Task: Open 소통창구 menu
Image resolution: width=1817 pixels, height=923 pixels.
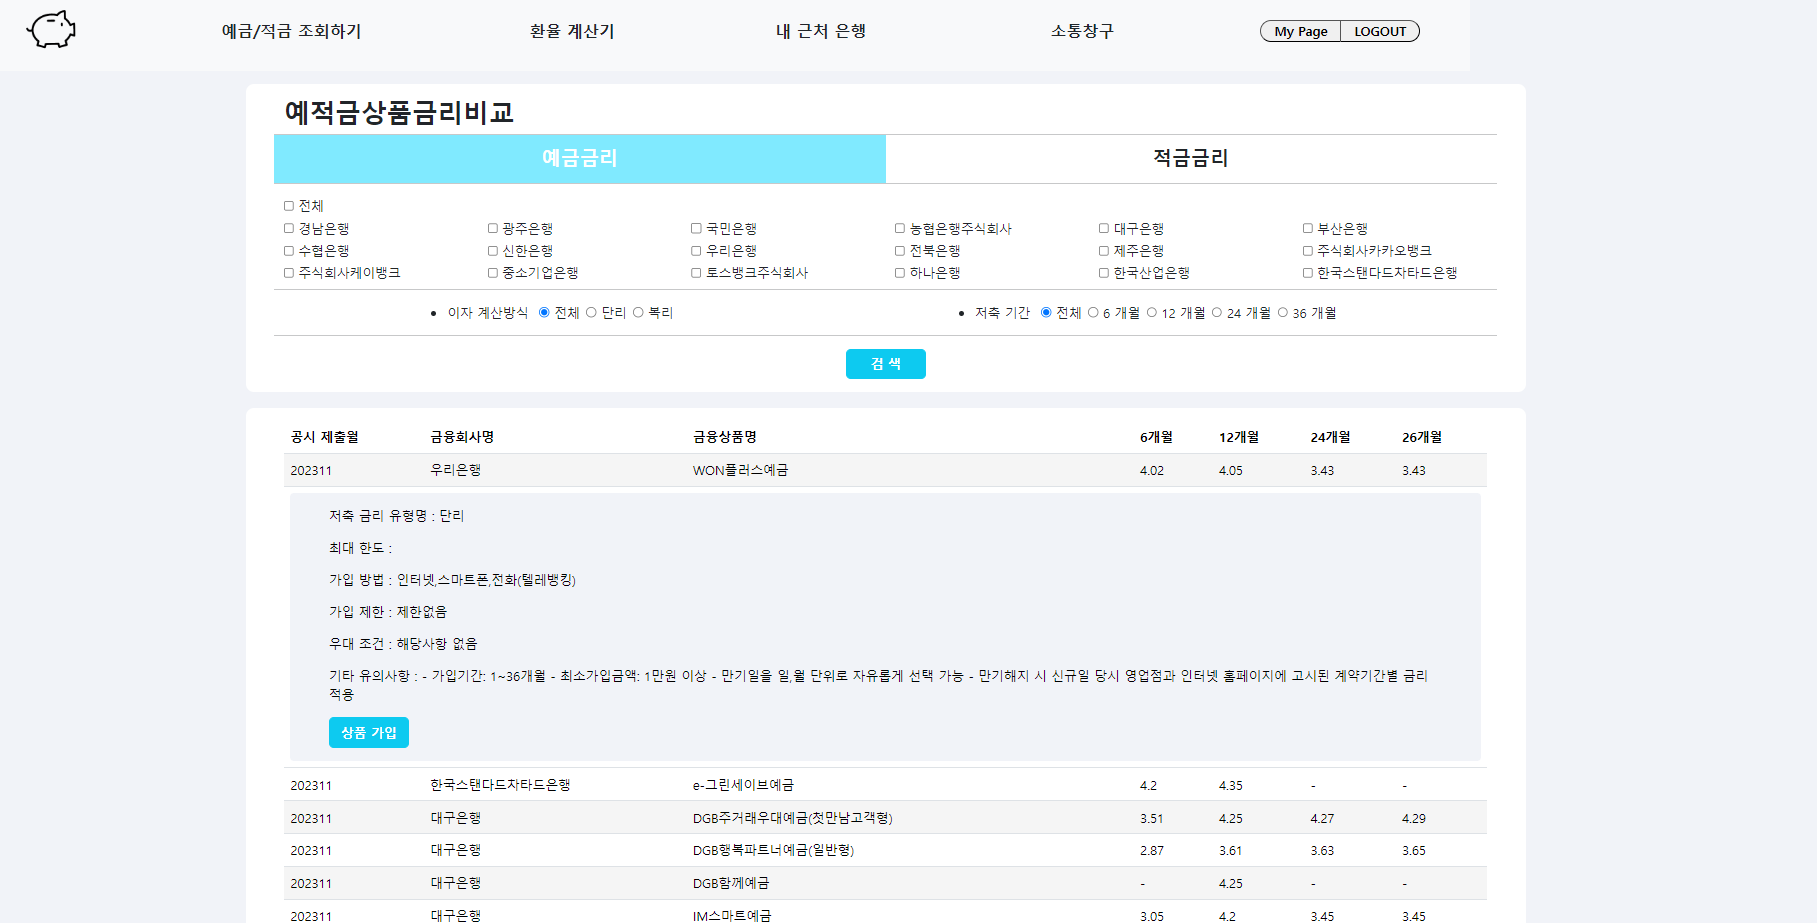Action: 1082,31
